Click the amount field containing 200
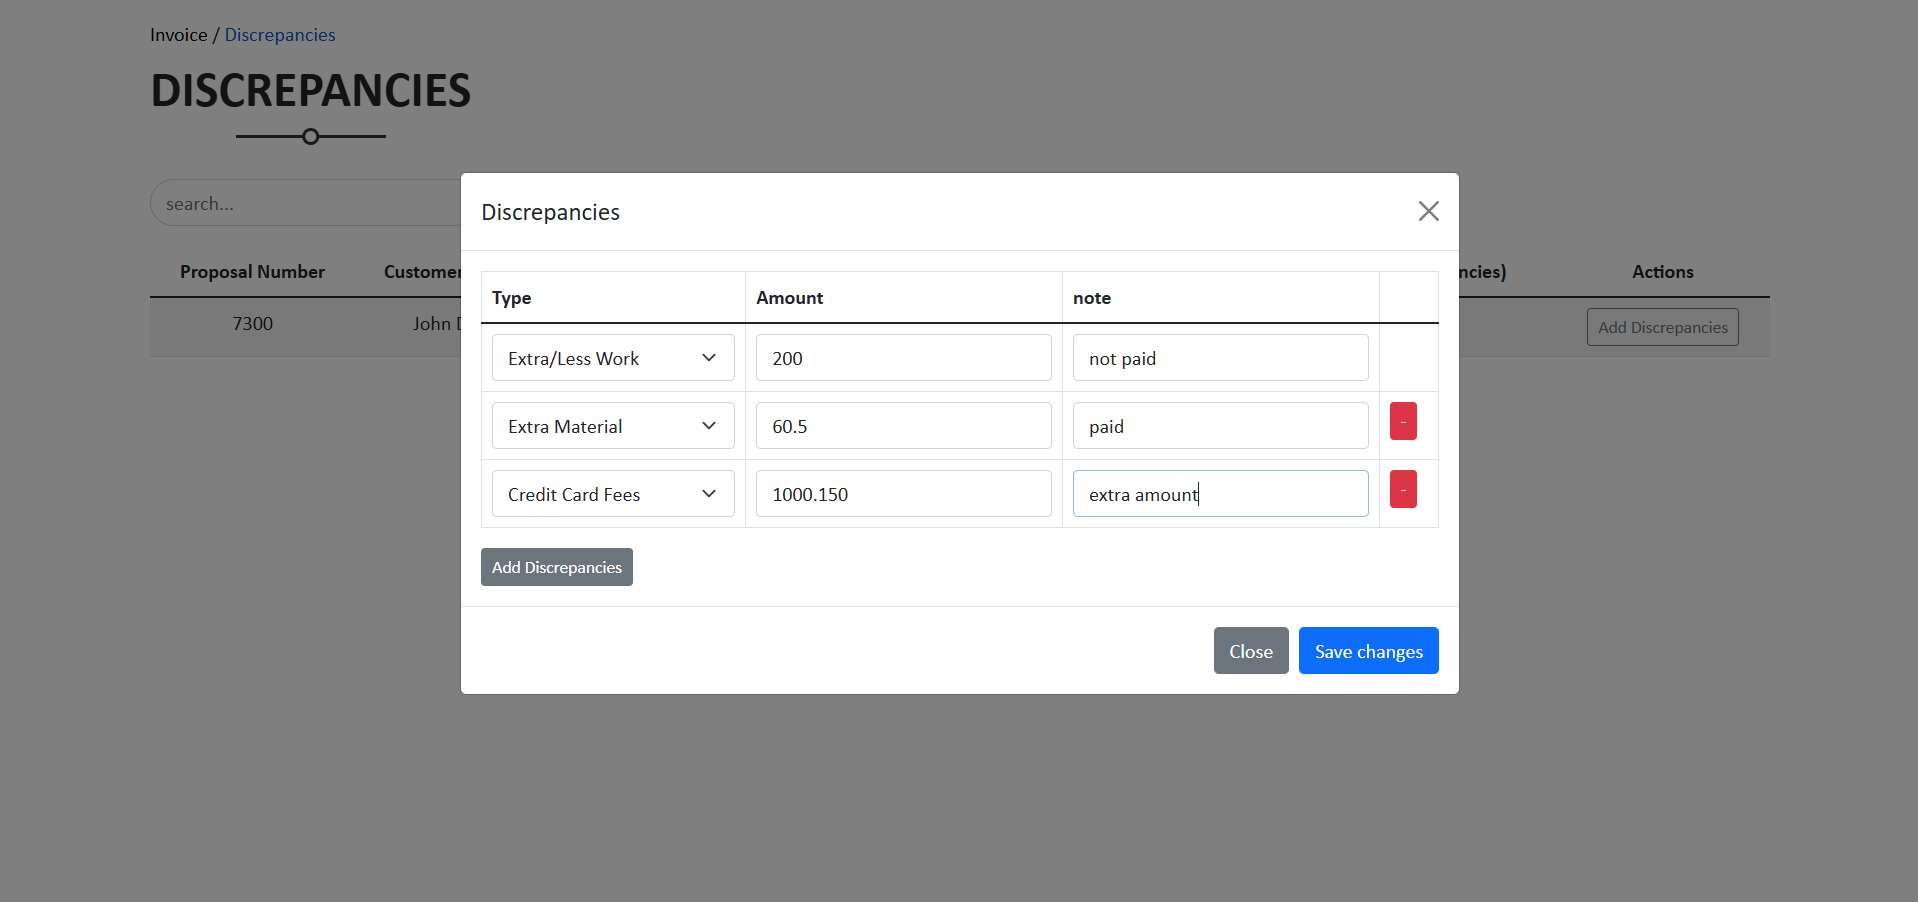The height and width of the screenshot is (902, 1918). [x=903, y=358]
